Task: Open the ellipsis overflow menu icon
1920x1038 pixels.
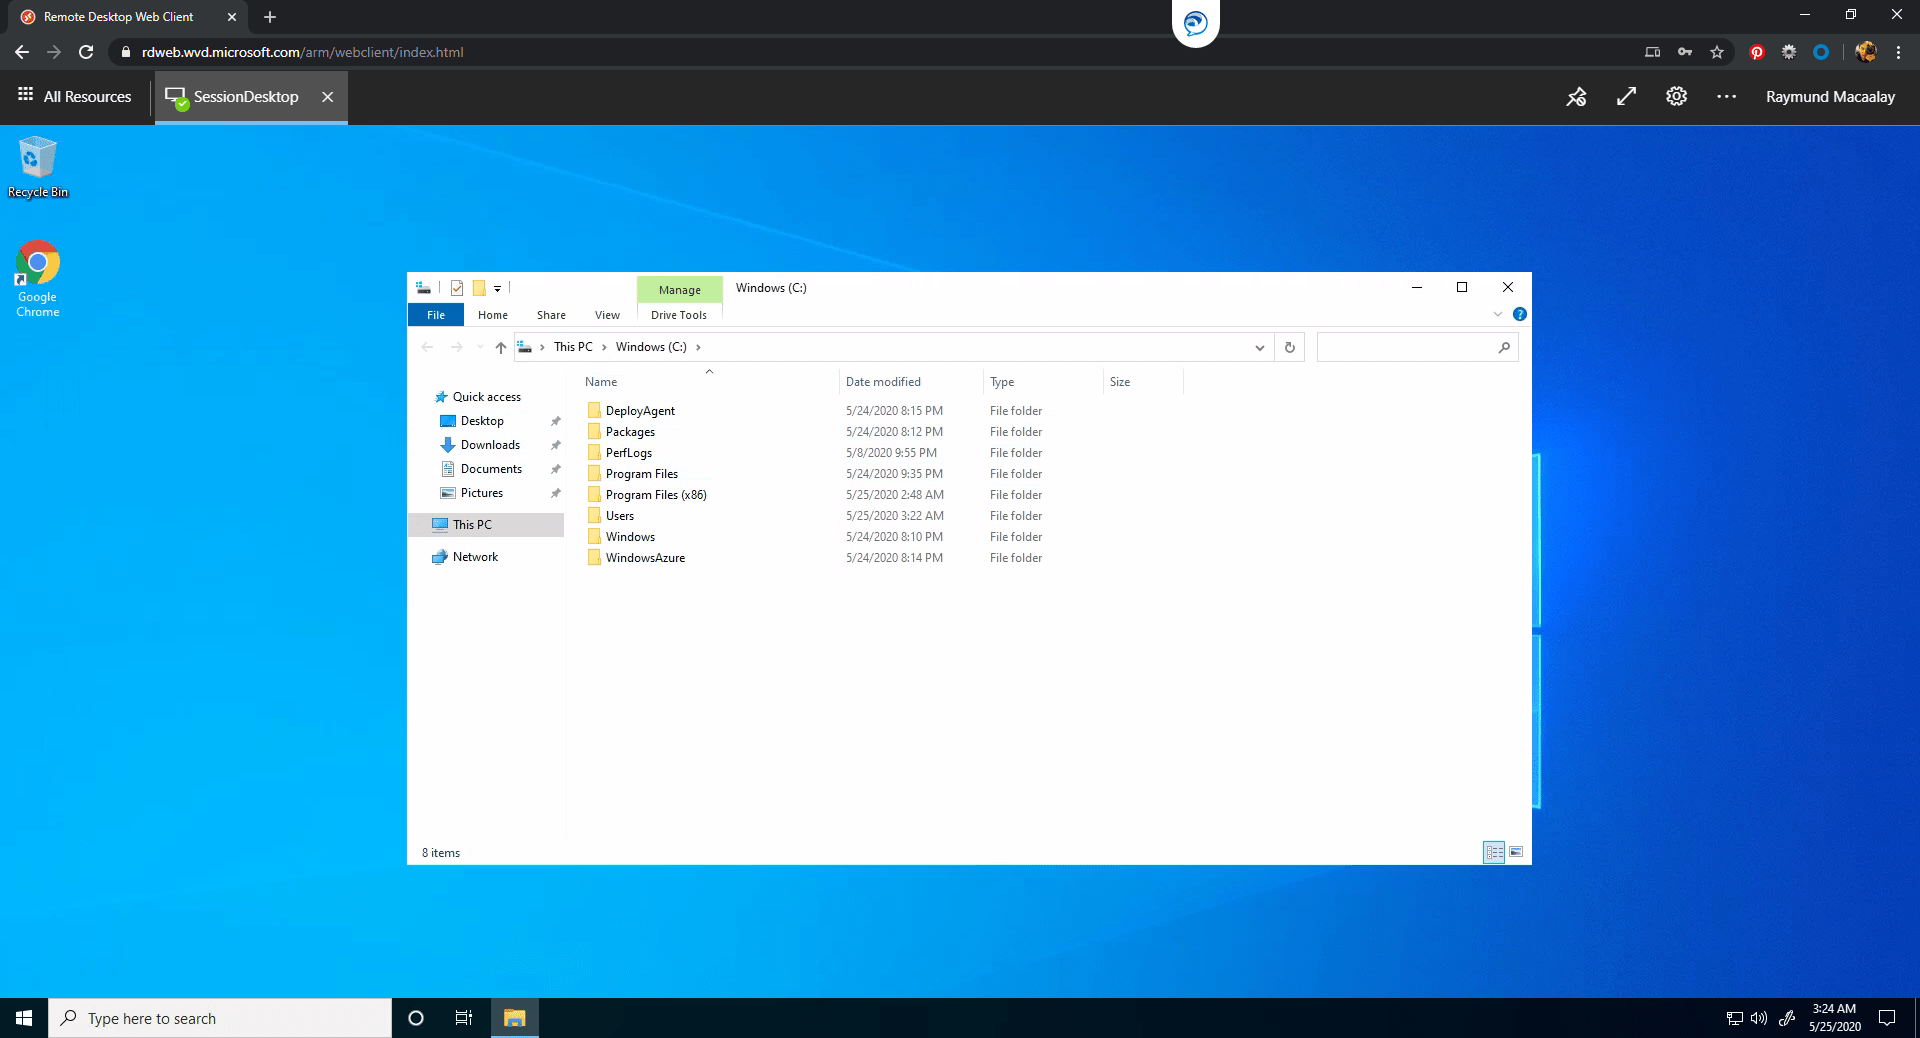Action: pos(1726,97)
